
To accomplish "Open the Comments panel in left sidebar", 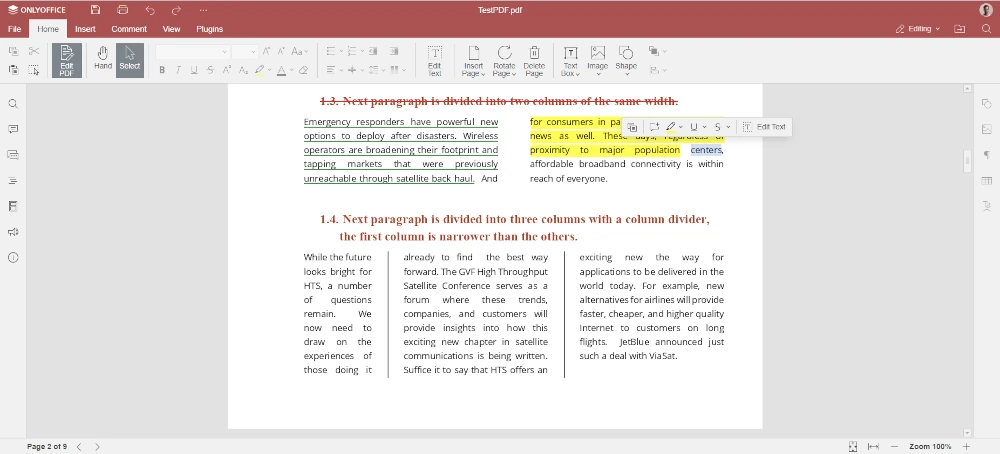I will tap(13, 129).
